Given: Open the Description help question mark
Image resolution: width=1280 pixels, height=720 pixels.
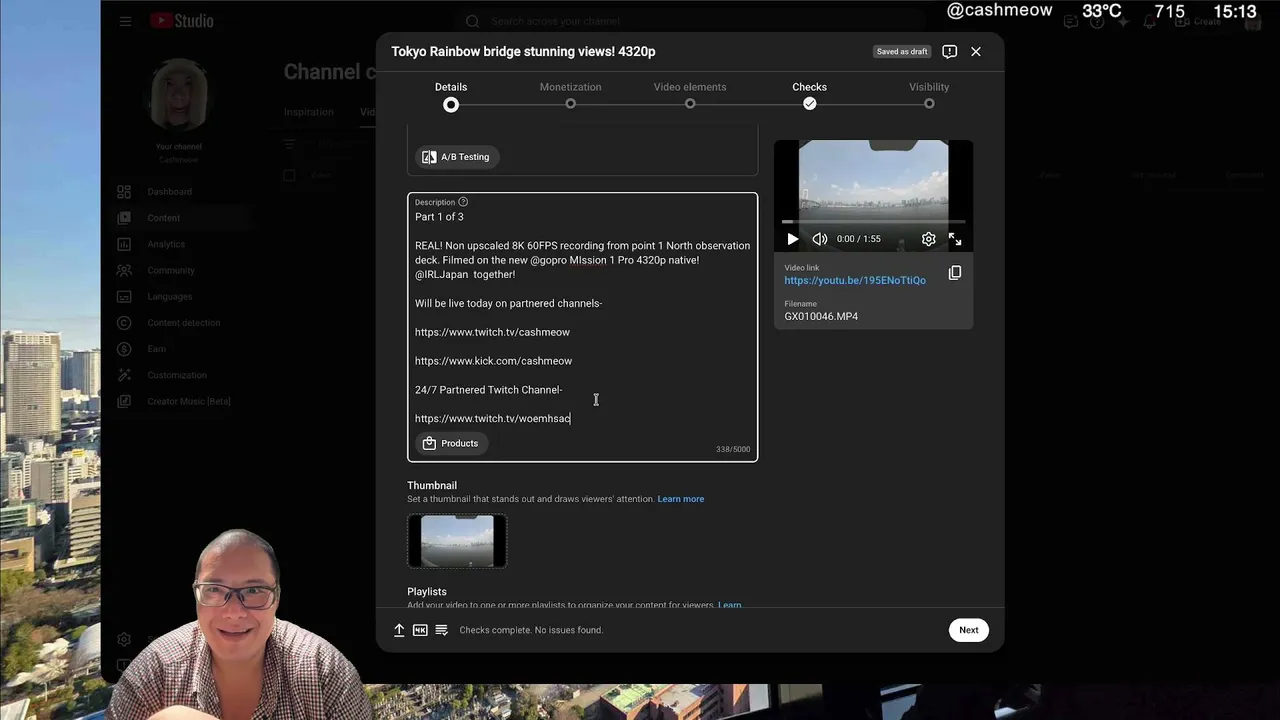Looking at the screenshot, I should click(x=463, y=202).
